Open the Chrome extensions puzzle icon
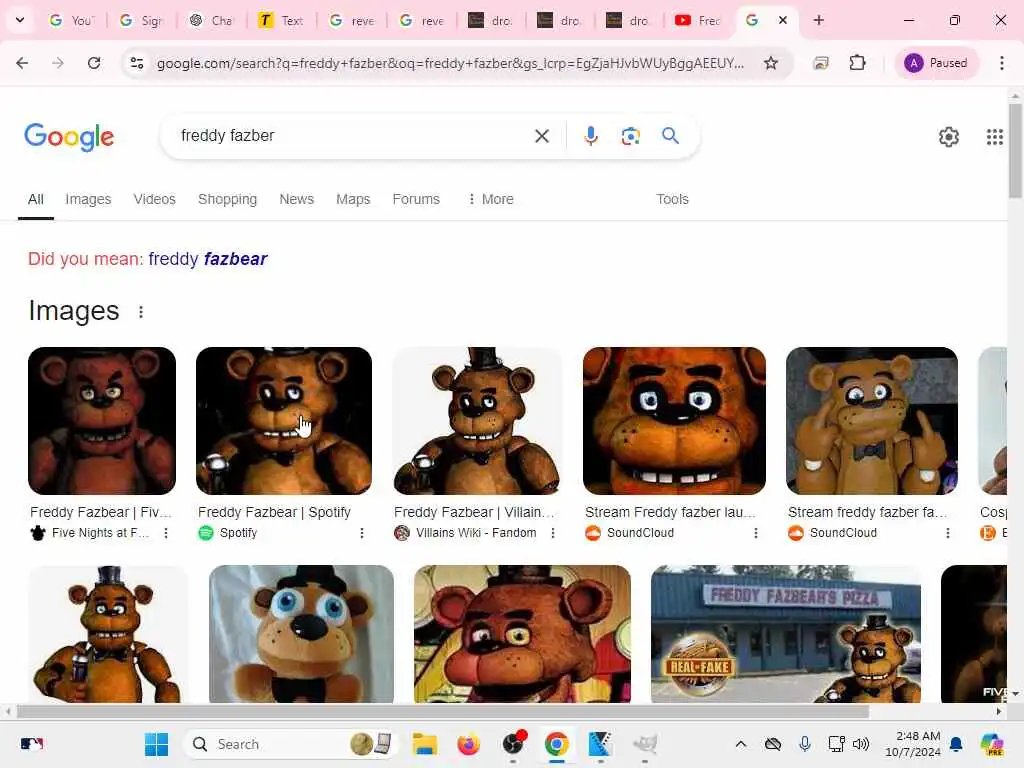1024x768 pixels. tap(857, 63)
